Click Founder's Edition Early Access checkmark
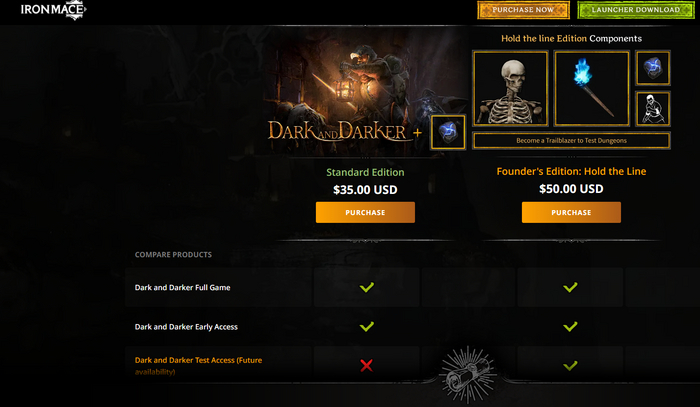The width and height of the screenshot is (700, 407). (570, 326)
